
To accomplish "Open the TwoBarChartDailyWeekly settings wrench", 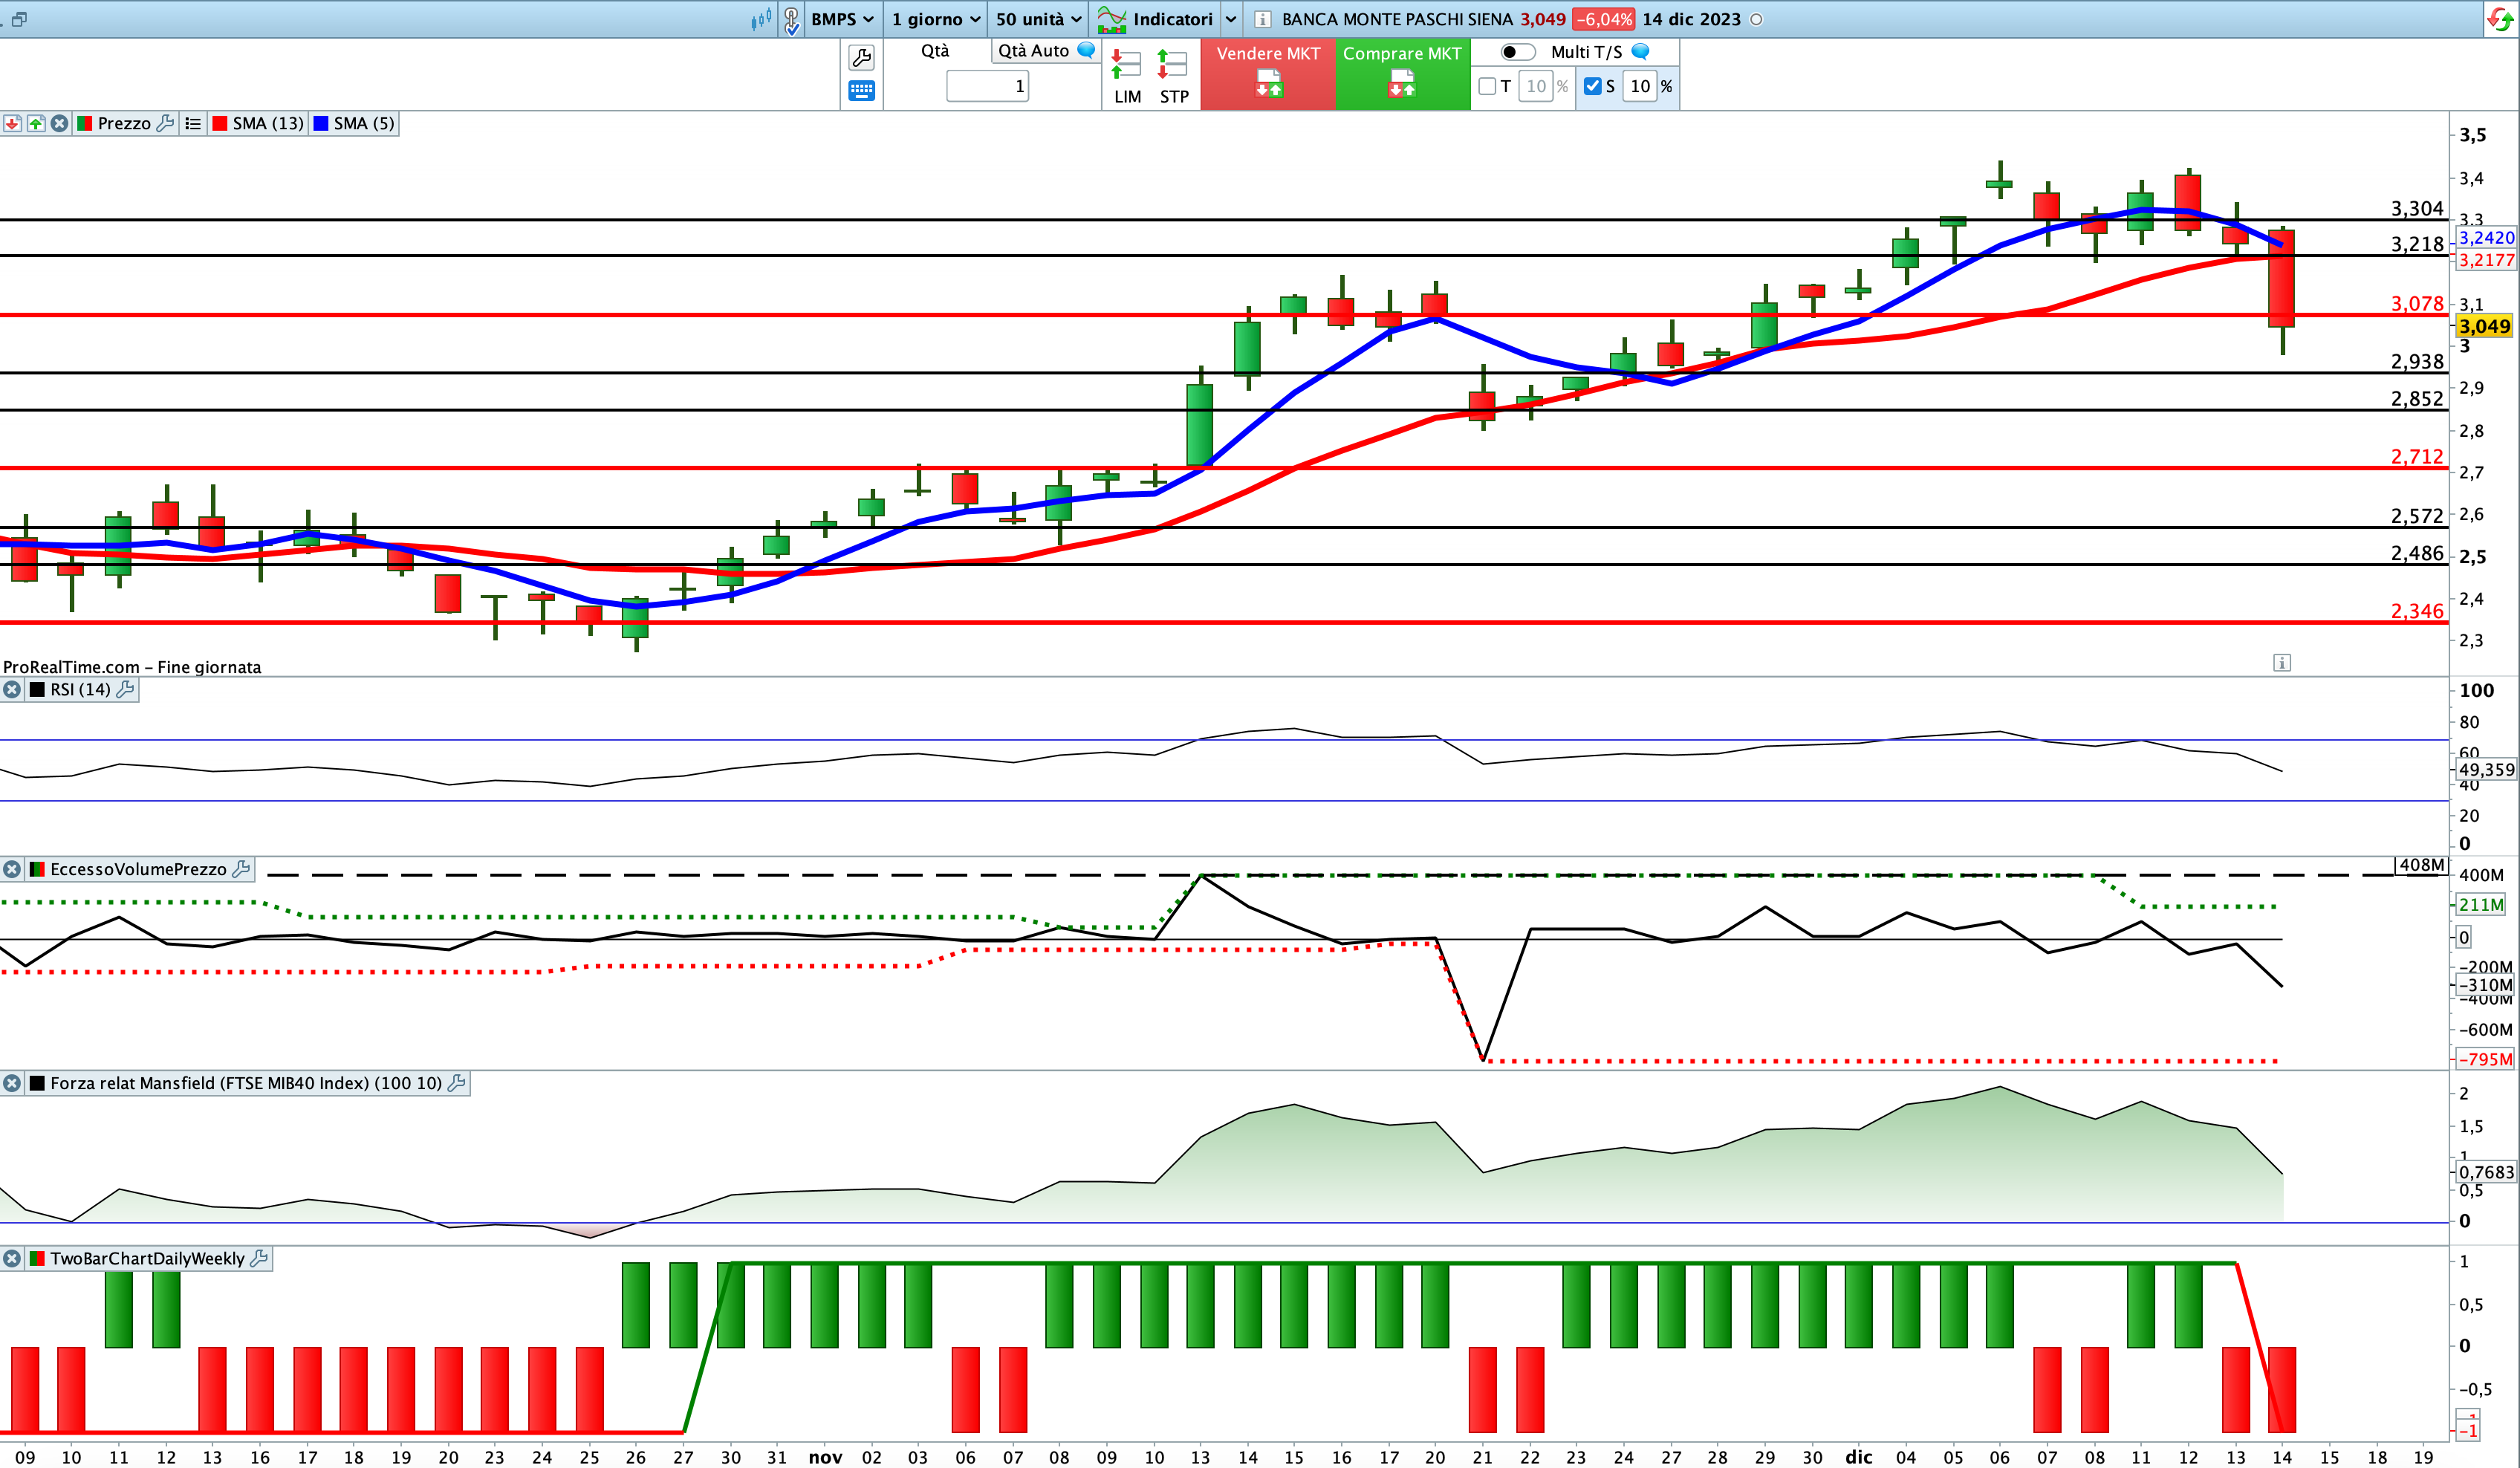I will pyautogui.click(x=259, y=1258).
